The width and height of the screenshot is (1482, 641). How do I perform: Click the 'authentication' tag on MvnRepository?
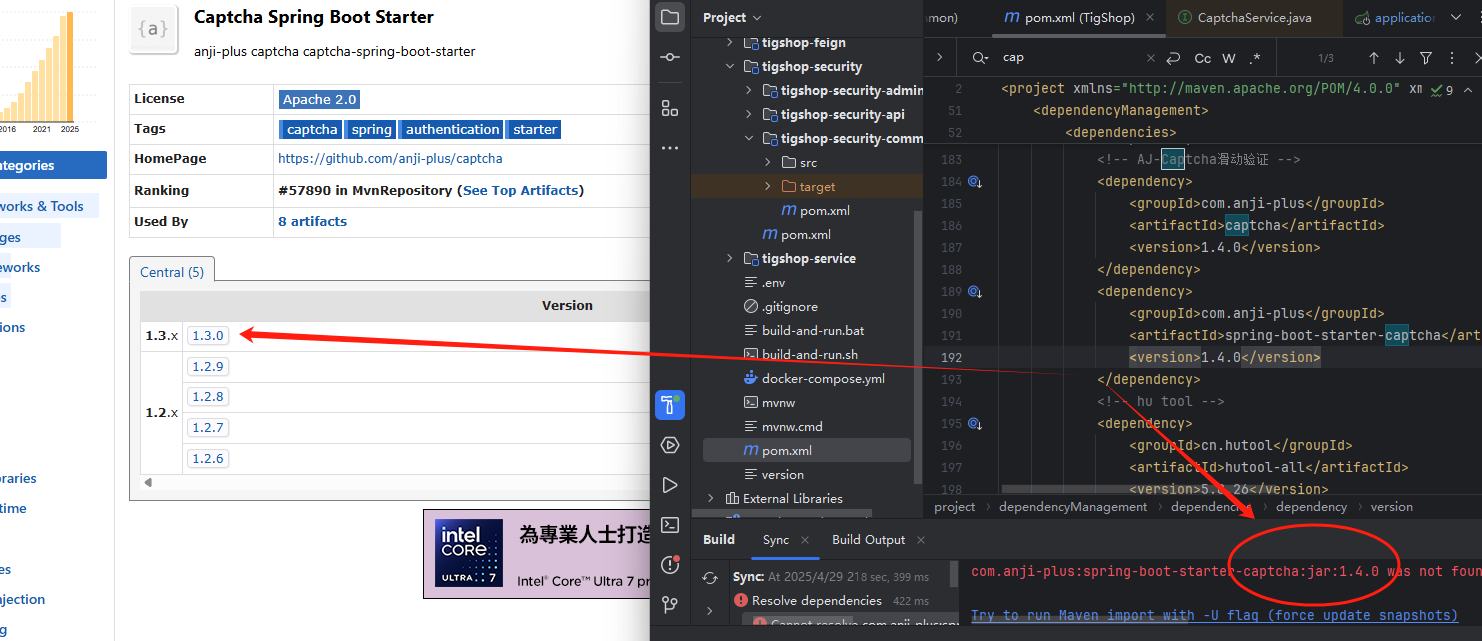pos(452,129)
